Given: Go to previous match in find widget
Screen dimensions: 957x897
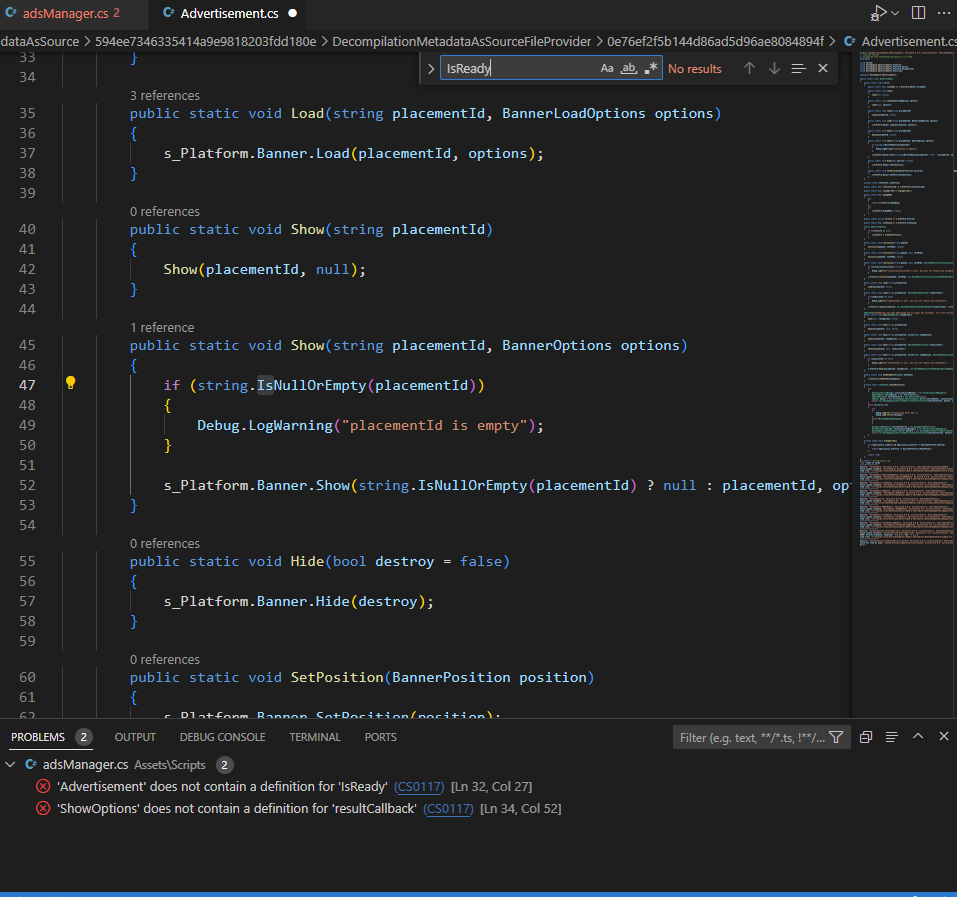Looking at the screenshot, I should (x=749, y=68).
